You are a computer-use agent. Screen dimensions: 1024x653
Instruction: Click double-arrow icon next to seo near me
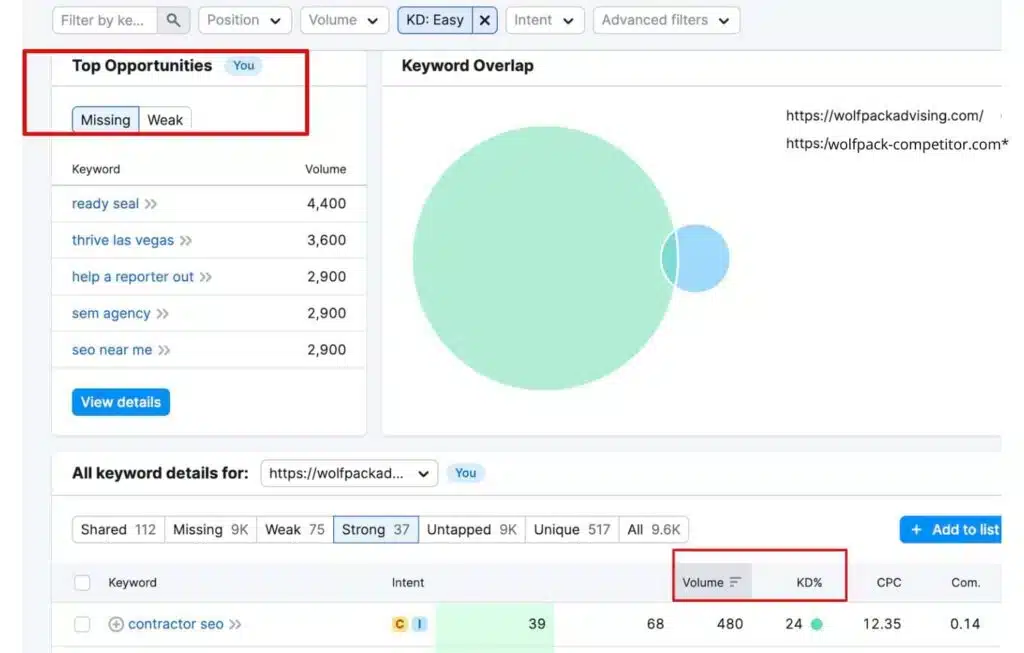164,350
